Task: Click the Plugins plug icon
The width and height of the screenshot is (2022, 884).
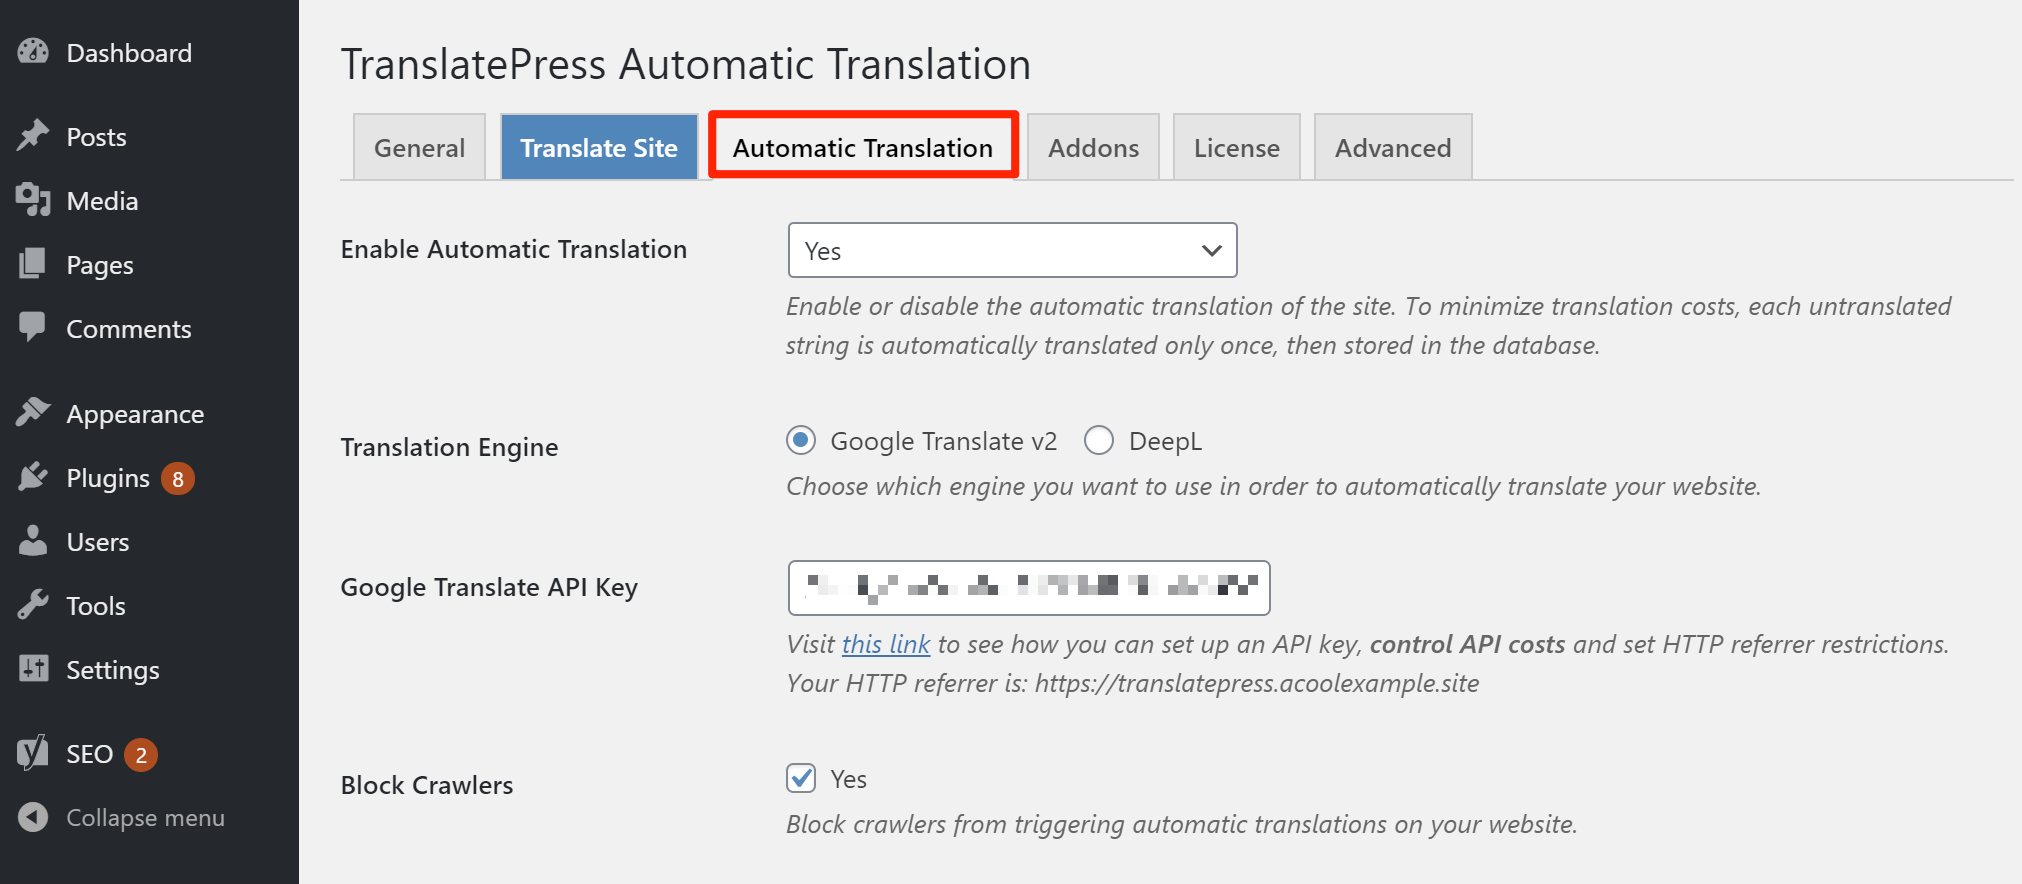Action: click(33, 477)
